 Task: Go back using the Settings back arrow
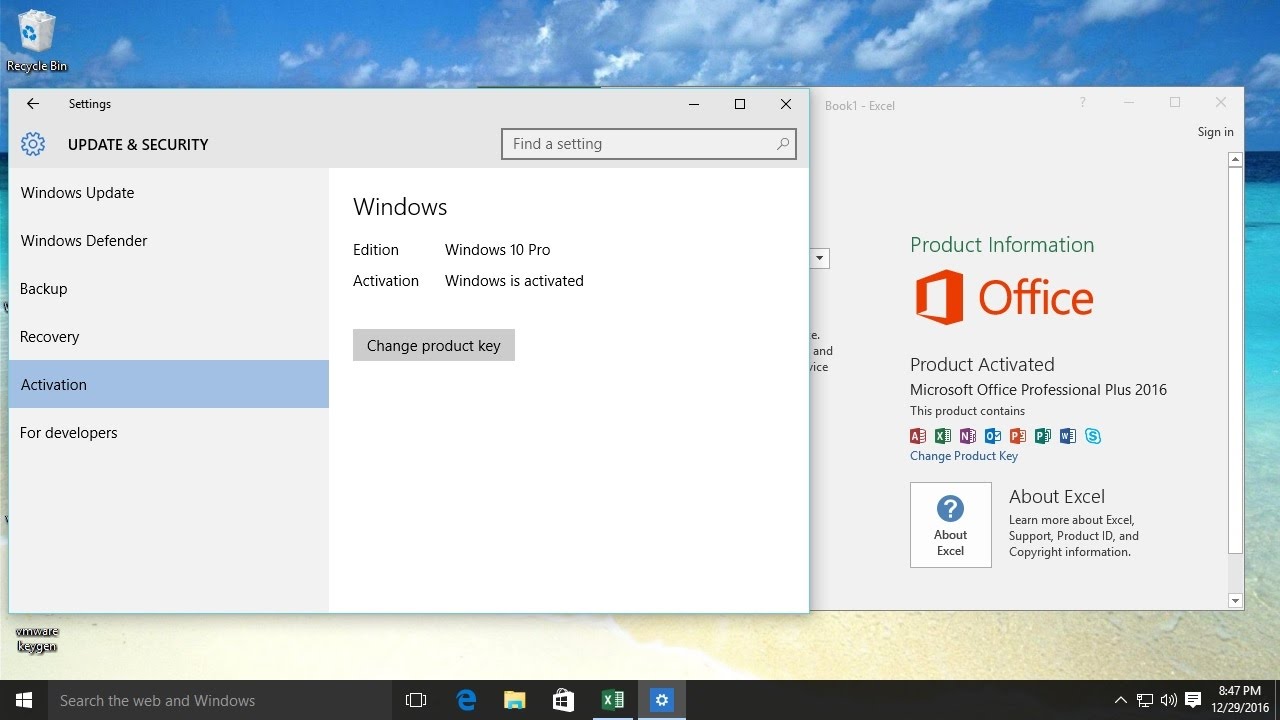(x=33, y=104)
